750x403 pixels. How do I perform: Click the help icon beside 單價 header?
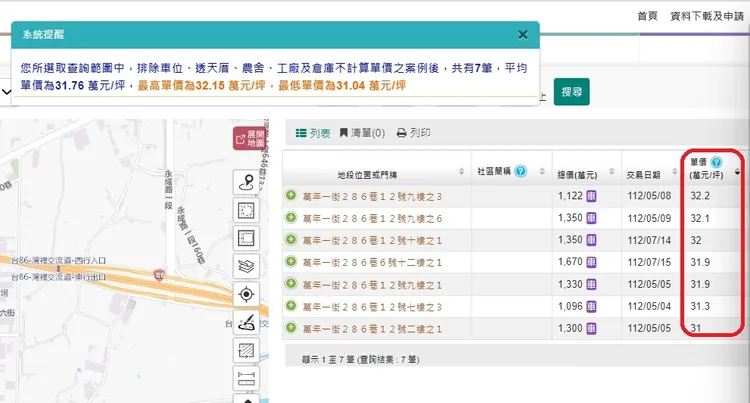(x=717, y=162)
